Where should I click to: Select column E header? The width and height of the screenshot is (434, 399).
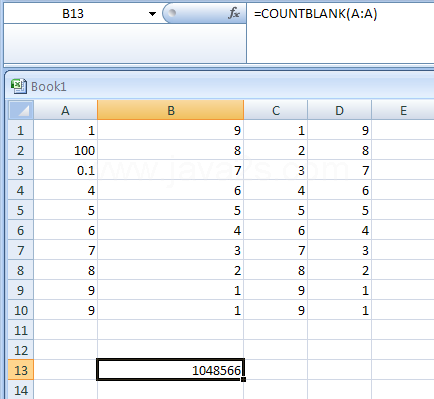point(403,110)
